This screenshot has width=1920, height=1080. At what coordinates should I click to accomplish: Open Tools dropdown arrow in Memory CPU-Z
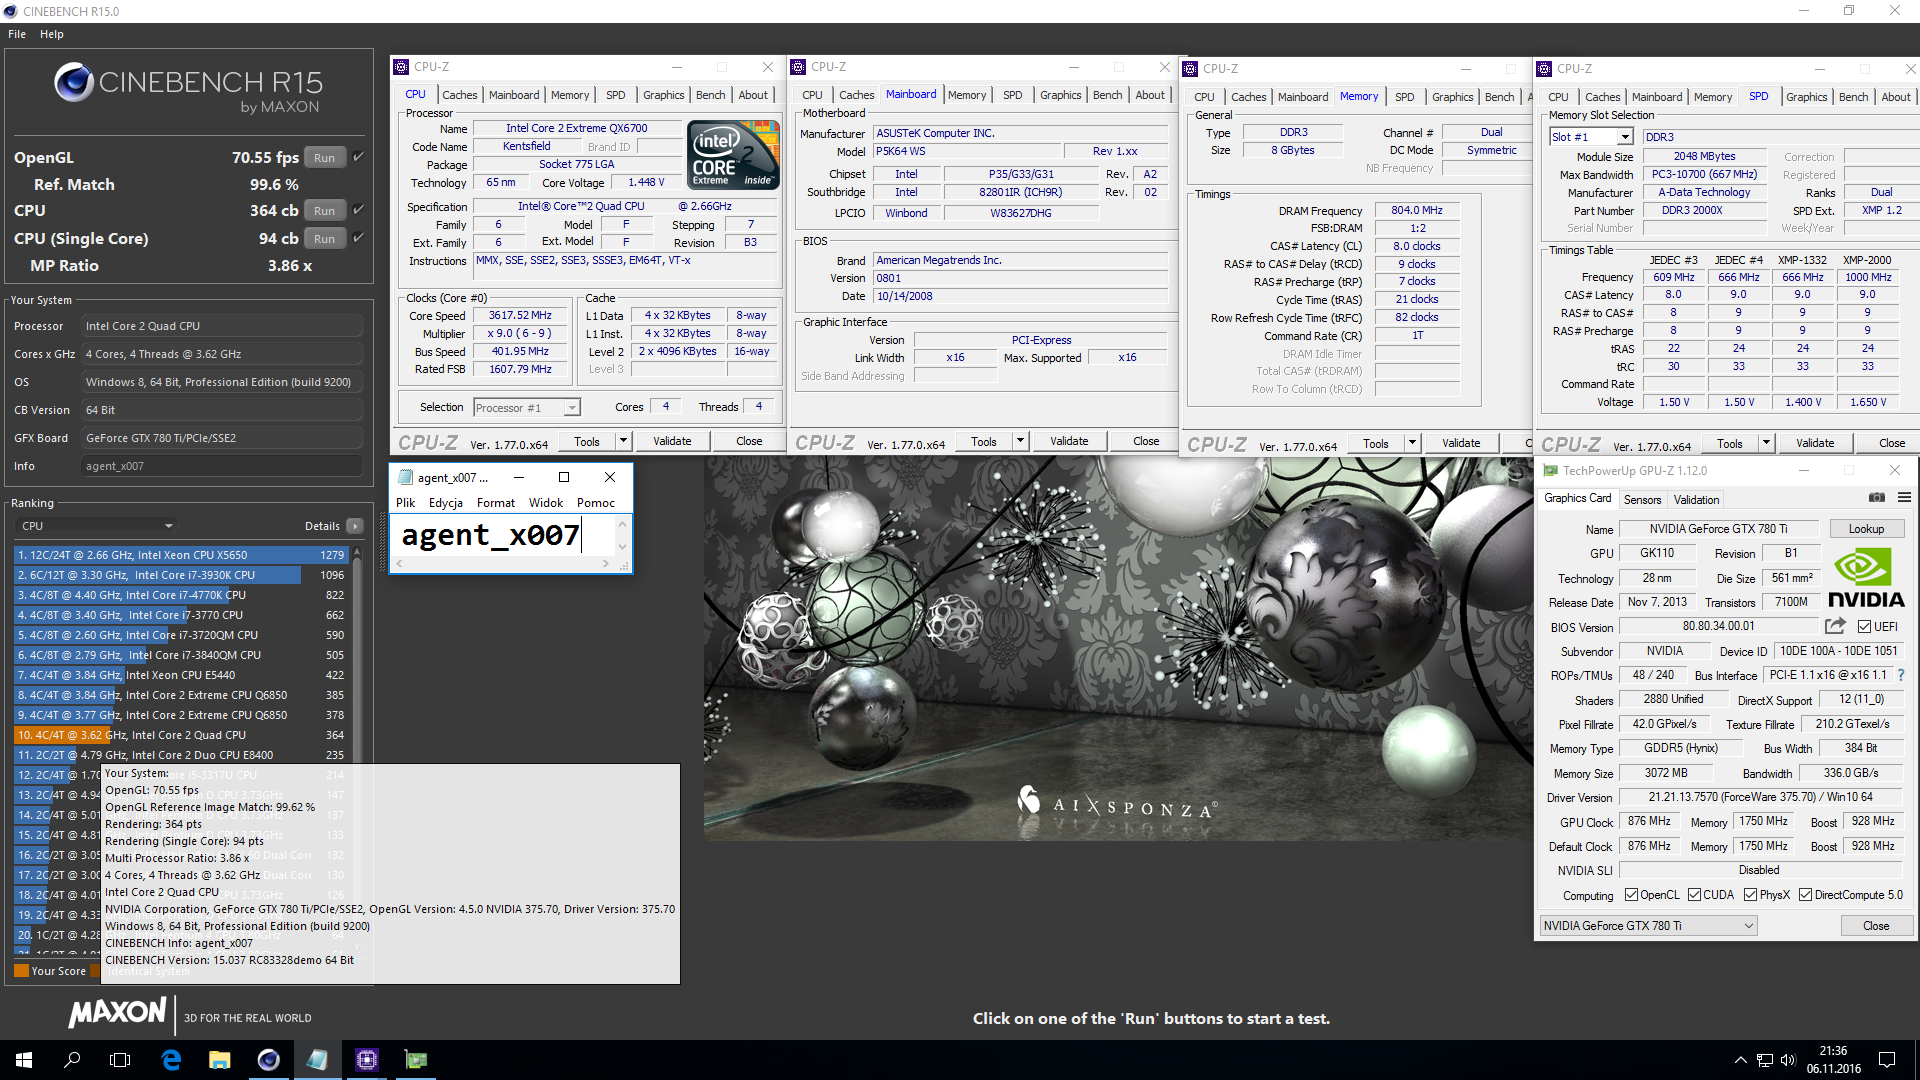pos(1412,443)
